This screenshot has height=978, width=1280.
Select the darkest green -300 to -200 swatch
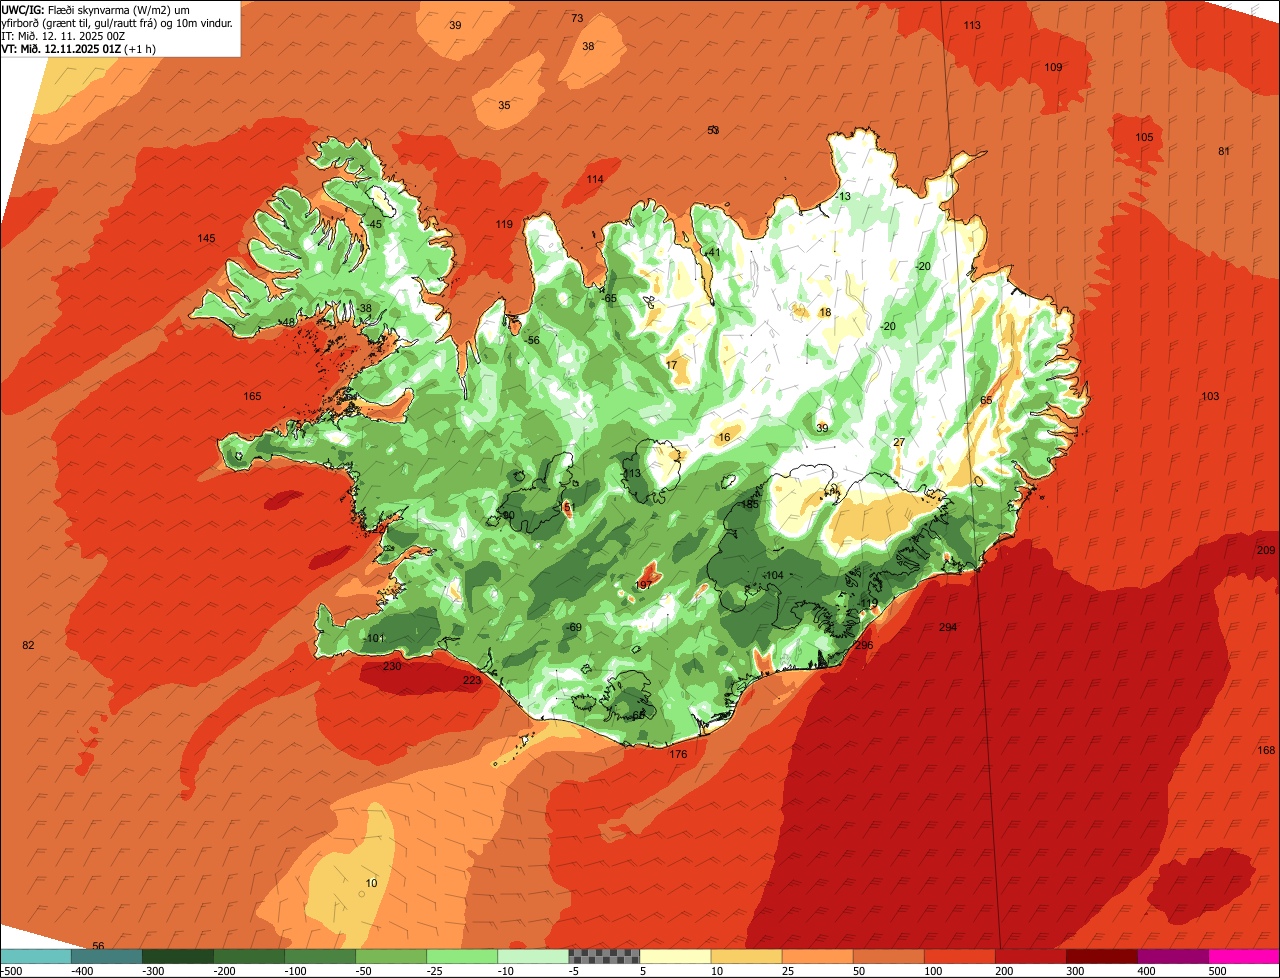coord(178,956)
